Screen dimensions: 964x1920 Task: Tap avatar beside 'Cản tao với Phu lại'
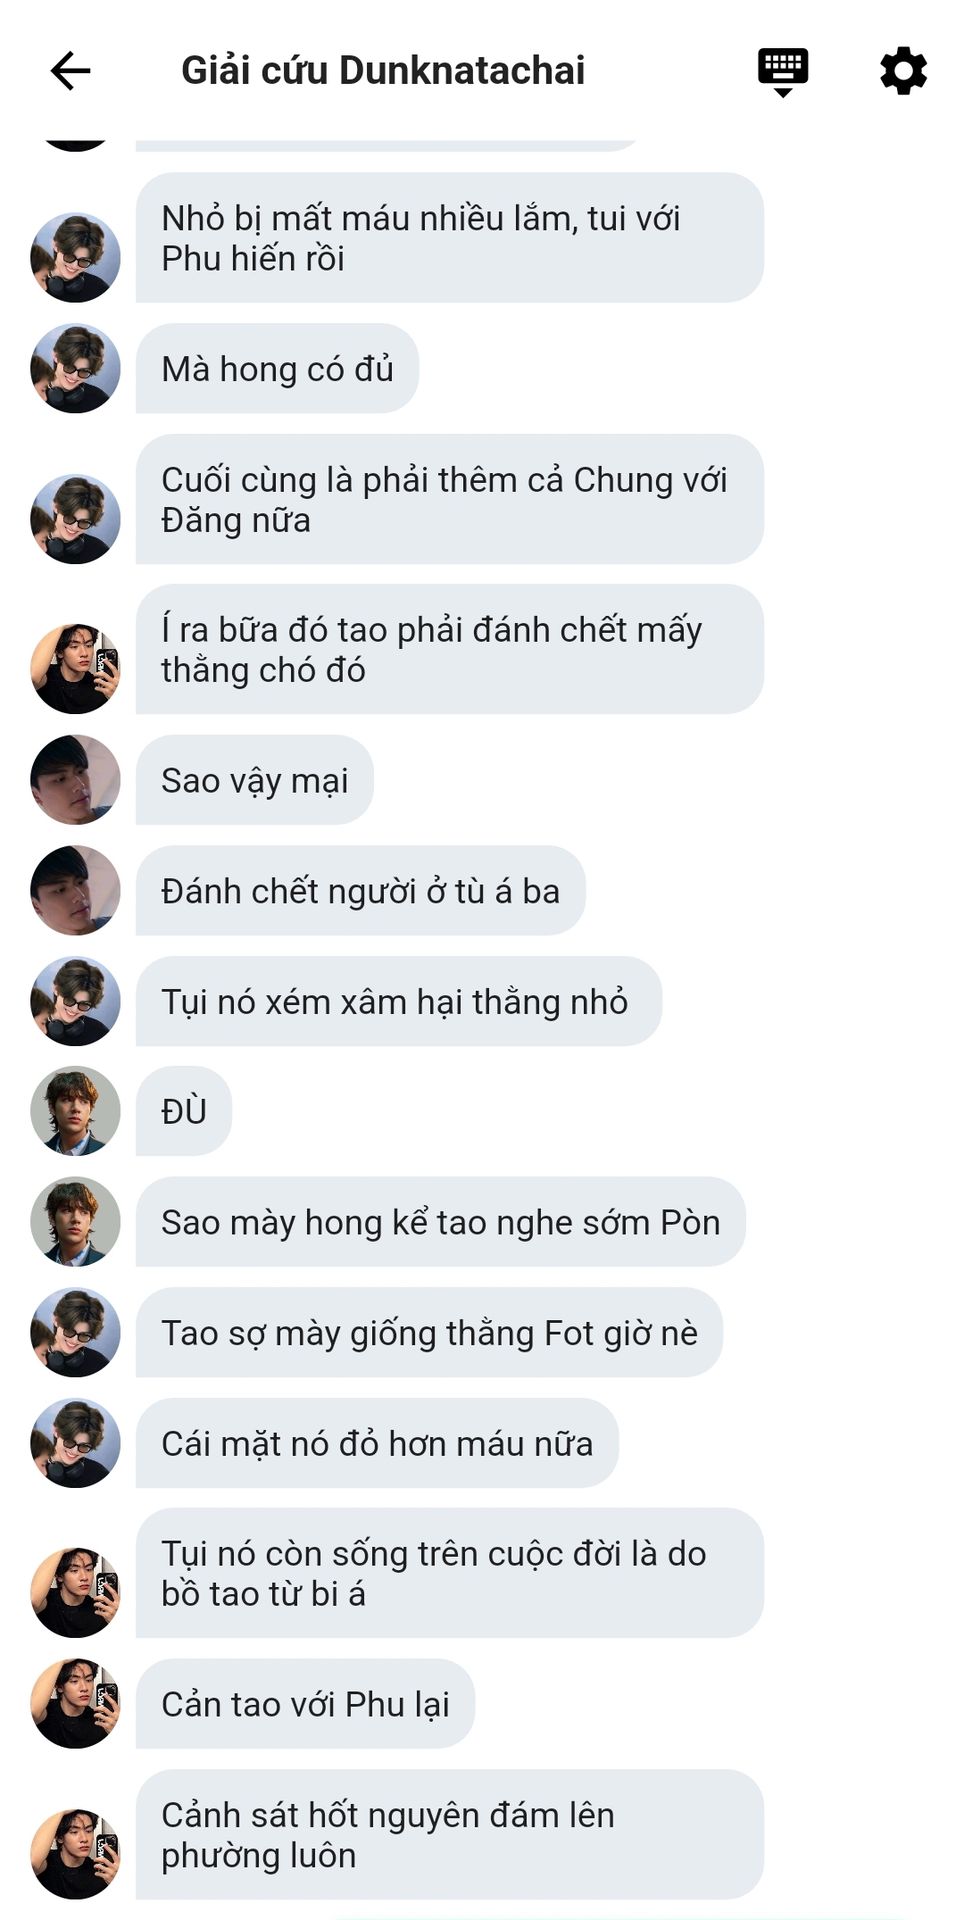tap(76, 1704)
